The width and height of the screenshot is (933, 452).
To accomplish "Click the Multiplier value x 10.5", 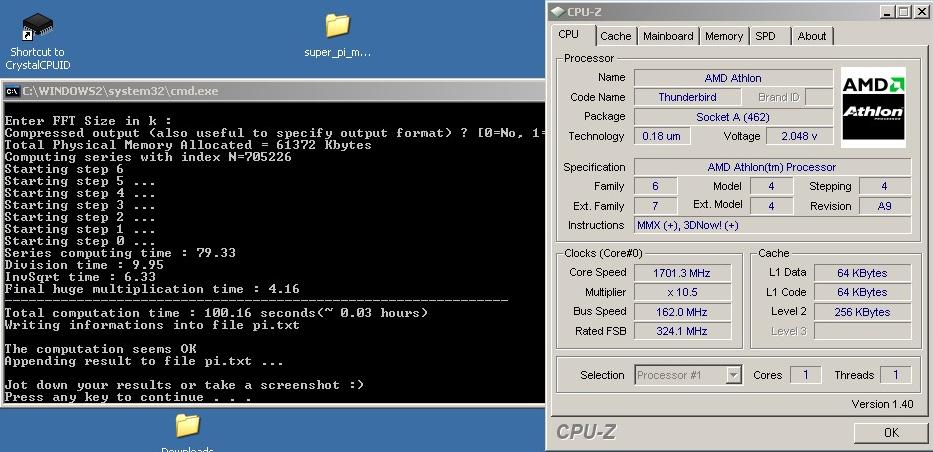I will point(682,292).
